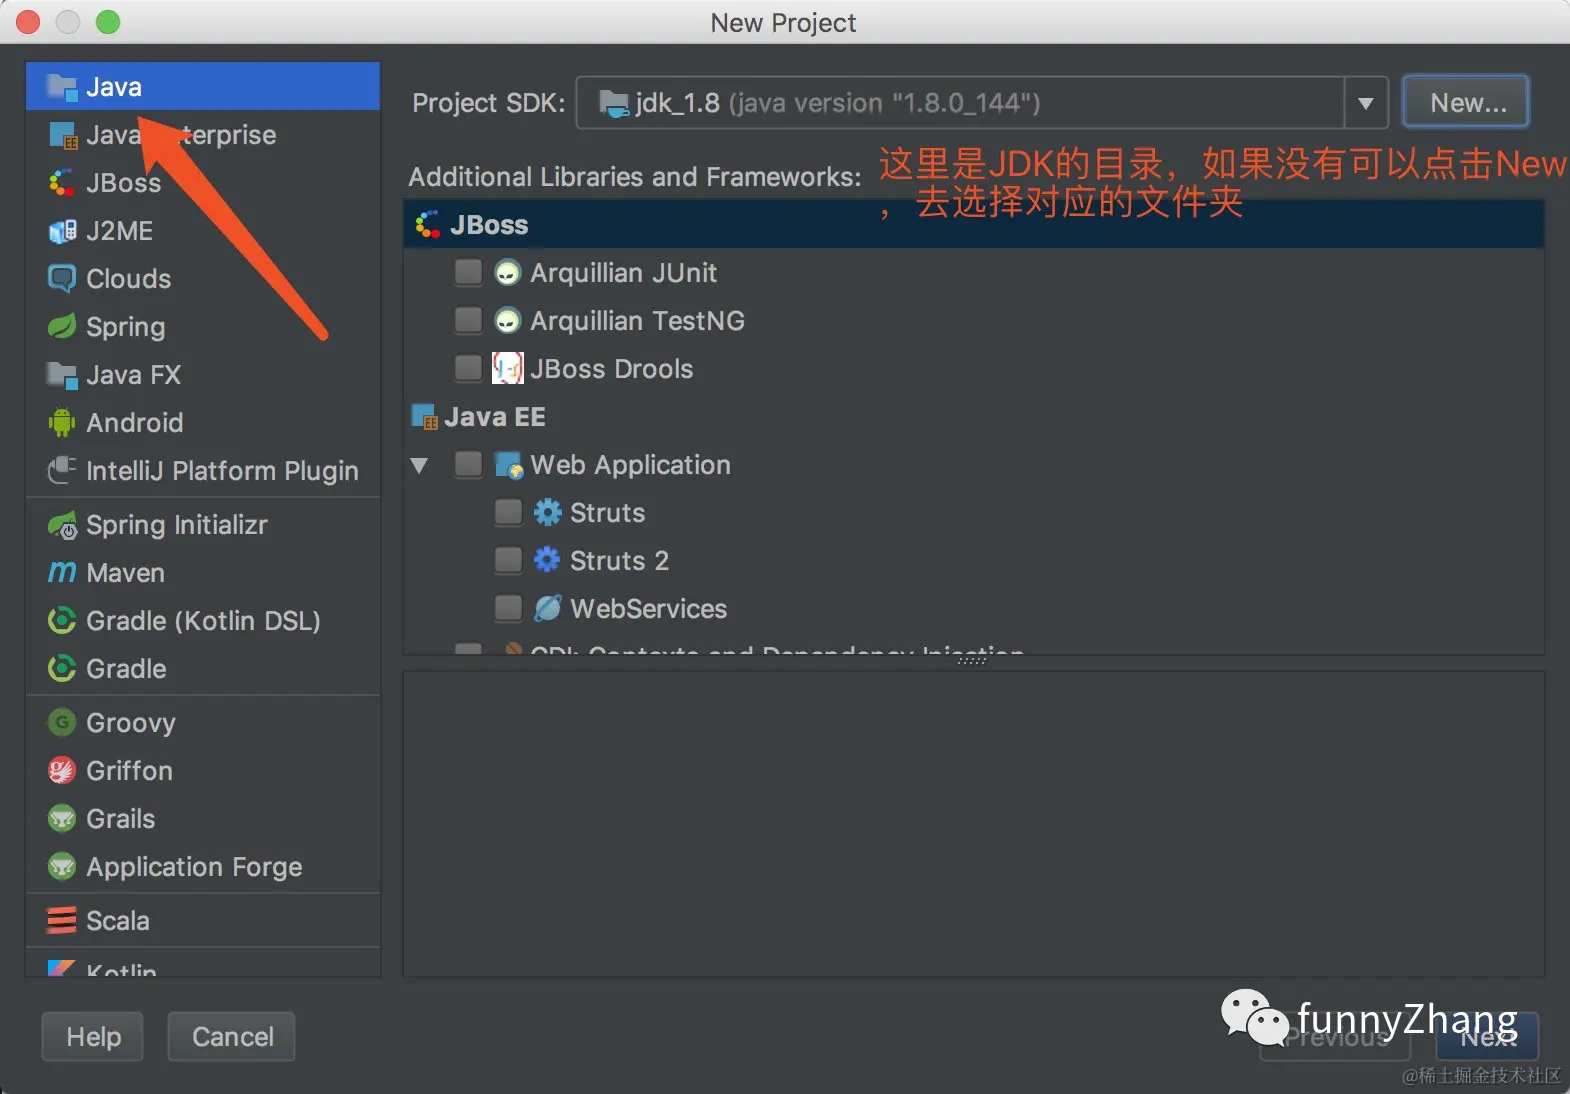Viewport: 1570px width, 1094px height.
Task: Pick the Clouds speech-bubble icon
Action: [x=62, y=279]
